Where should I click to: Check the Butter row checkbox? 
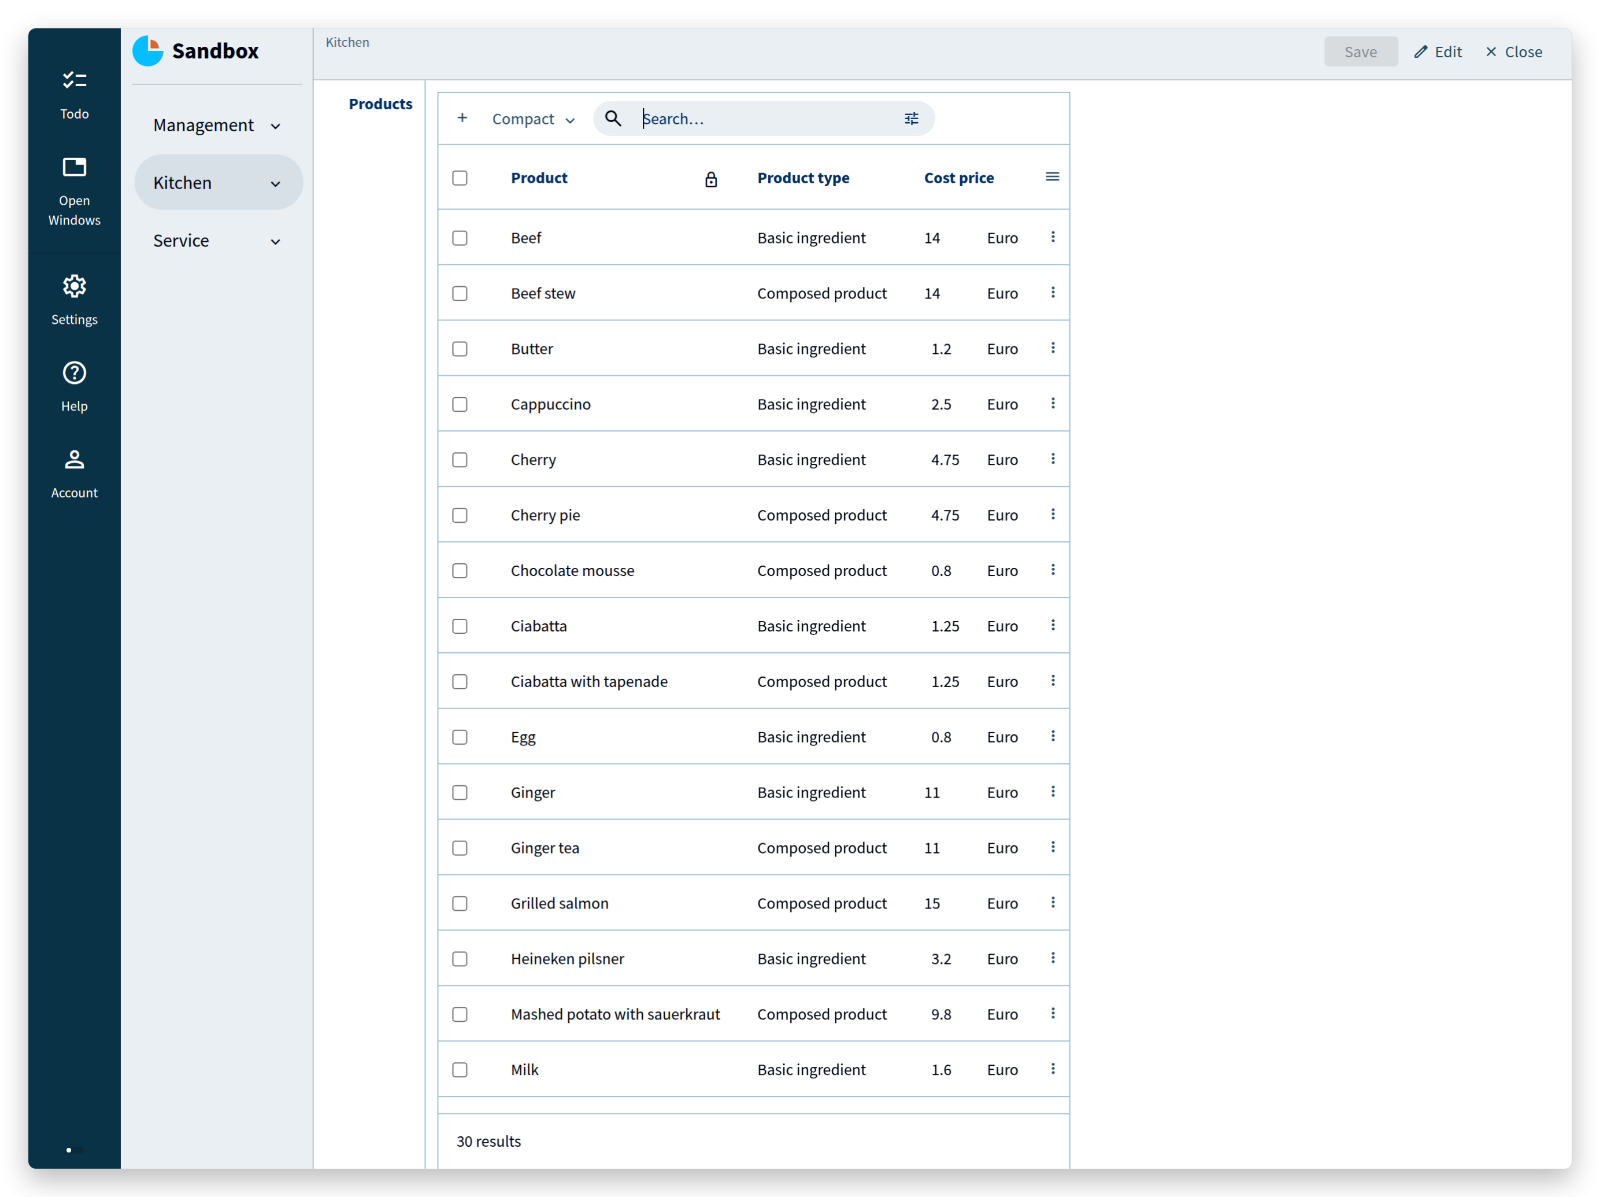tap(460, 349)
